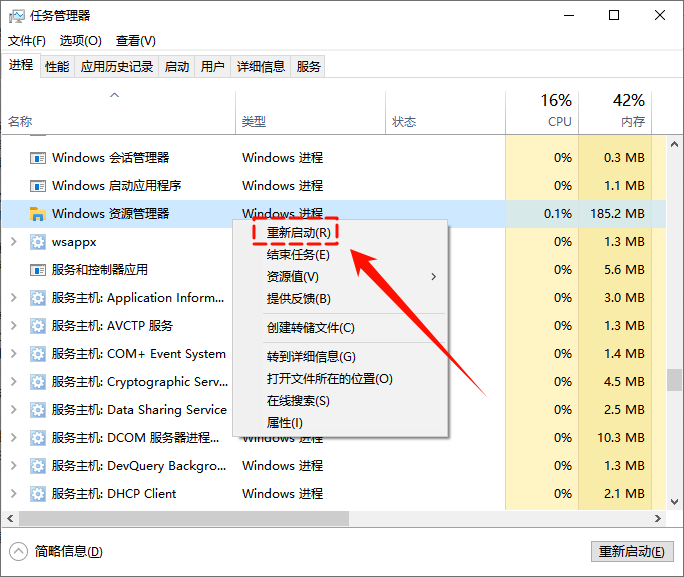Click the vertical scrollbar thumb
This screenshot has height=577, width=684.
[x=674, y=380]
